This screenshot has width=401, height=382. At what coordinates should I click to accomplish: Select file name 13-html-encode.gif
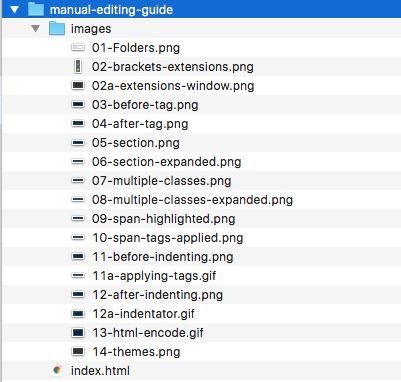[148, 333]
